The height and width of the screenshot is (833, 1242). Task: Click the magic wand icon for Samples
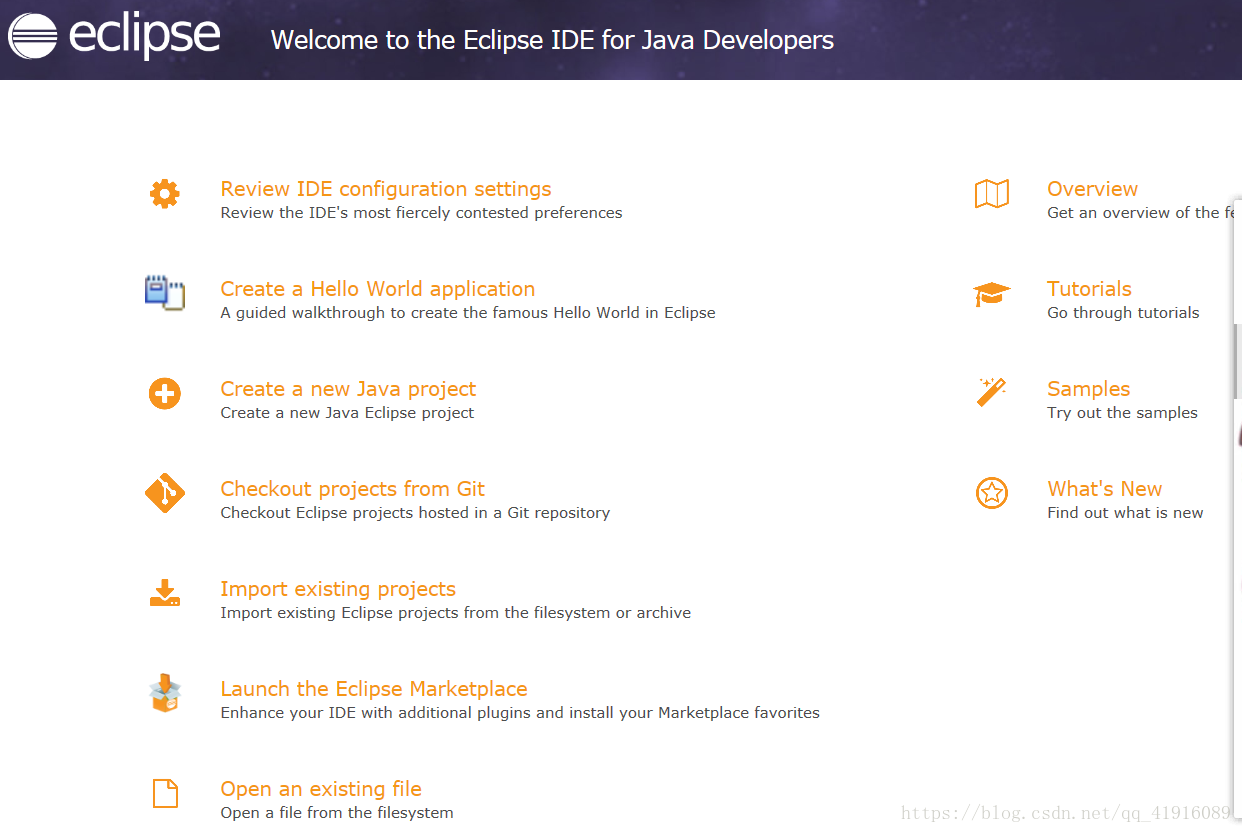[x=991, y=392]
